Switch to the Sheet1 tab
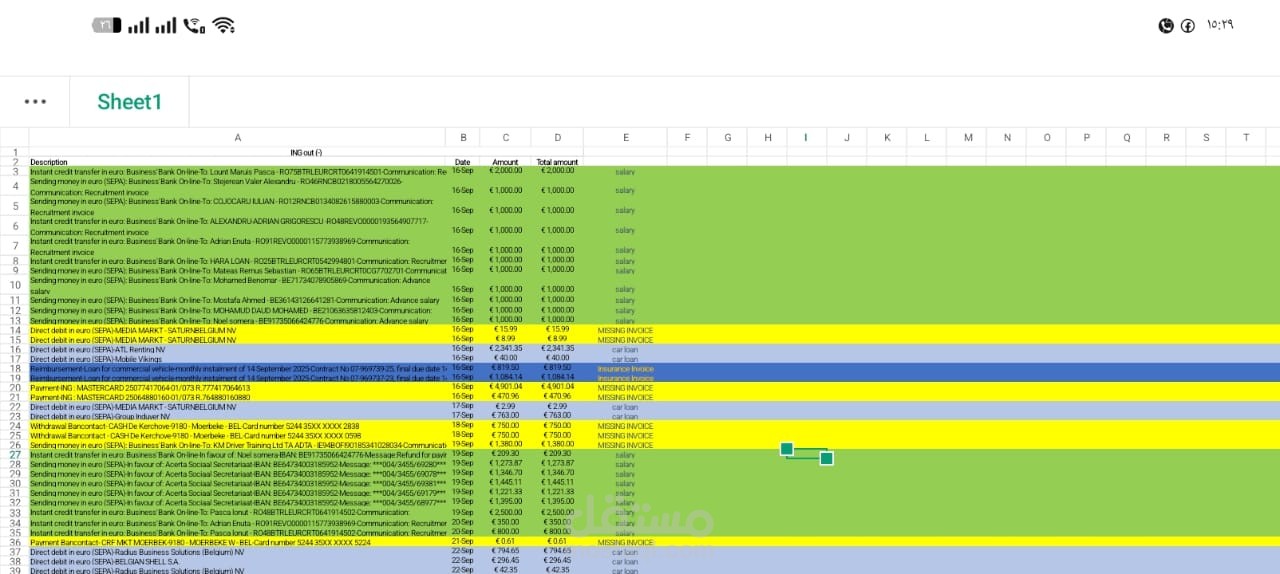Viewport: 1280px width, 574px height. point(129,102)
